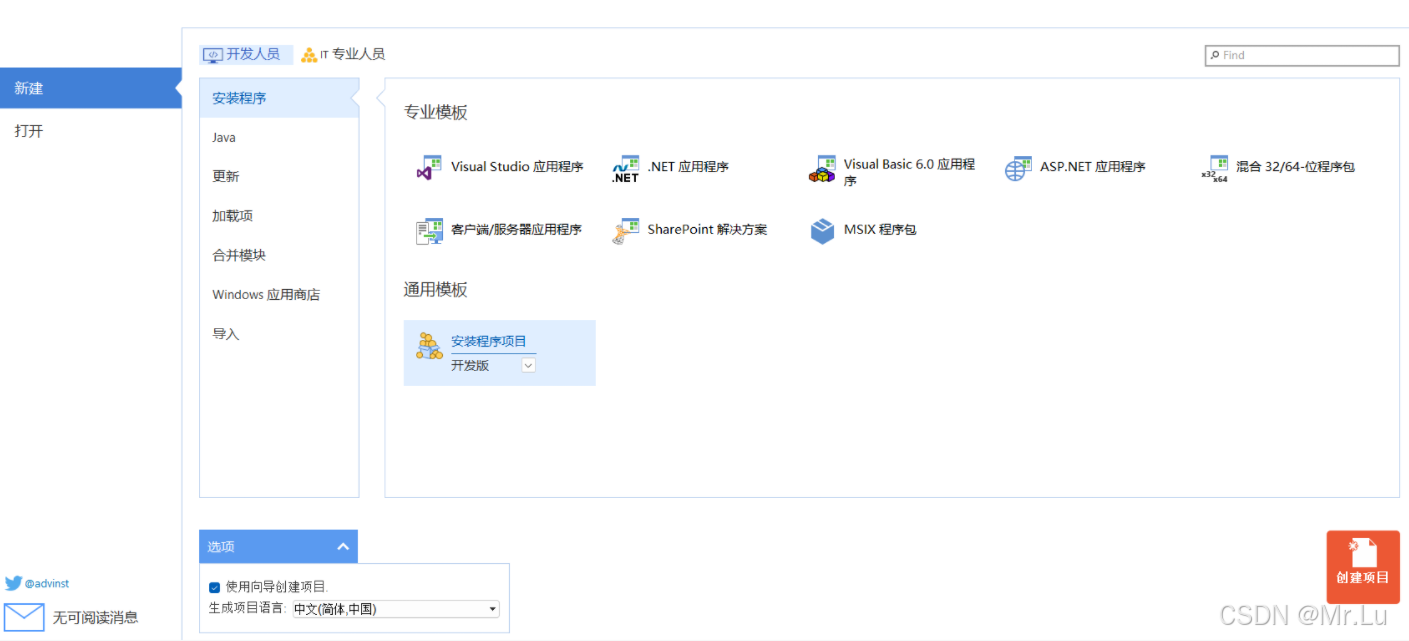Click the SharePoint 解决方案 label
The width and height of the screenshot is (1409, 641).
point(707,230)
